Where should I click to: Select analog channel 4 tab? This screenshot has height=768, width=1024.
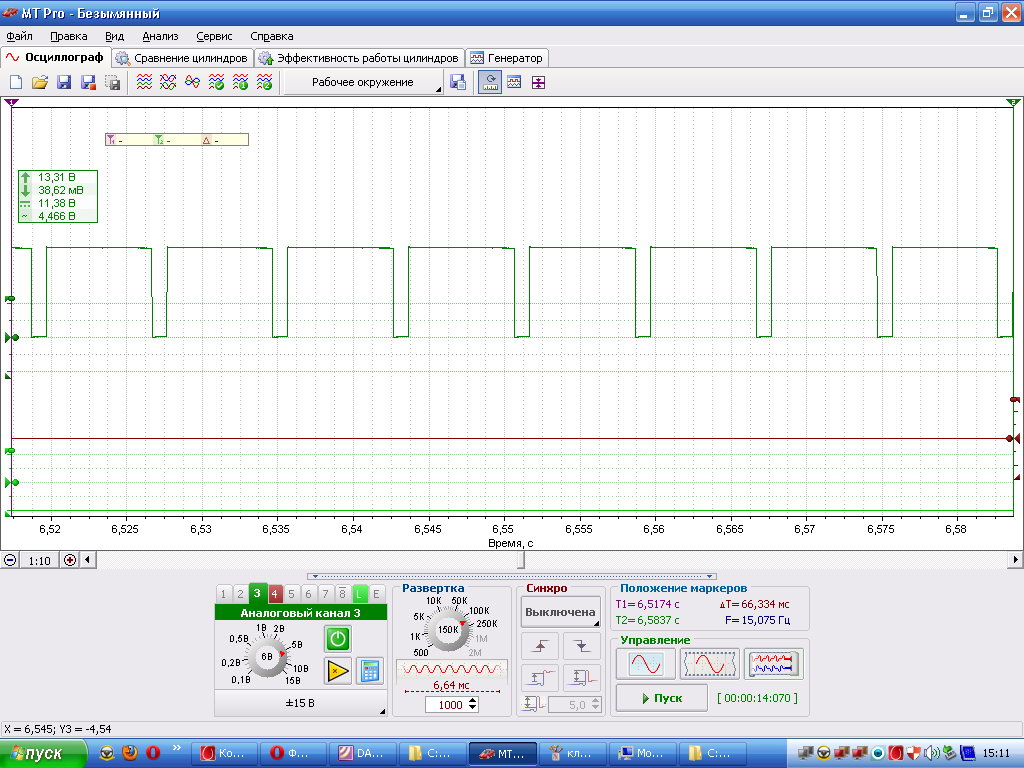coord(274,594)
